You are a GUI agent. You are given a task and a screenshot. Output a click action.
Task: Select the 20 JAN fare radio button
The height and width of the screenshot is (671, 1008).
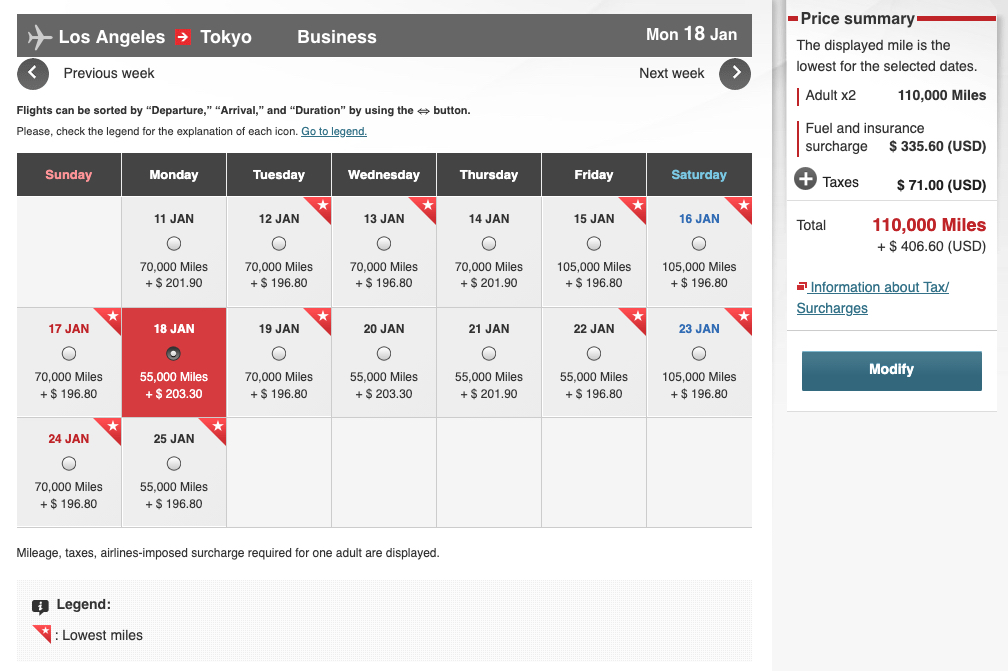pos(384,353)
